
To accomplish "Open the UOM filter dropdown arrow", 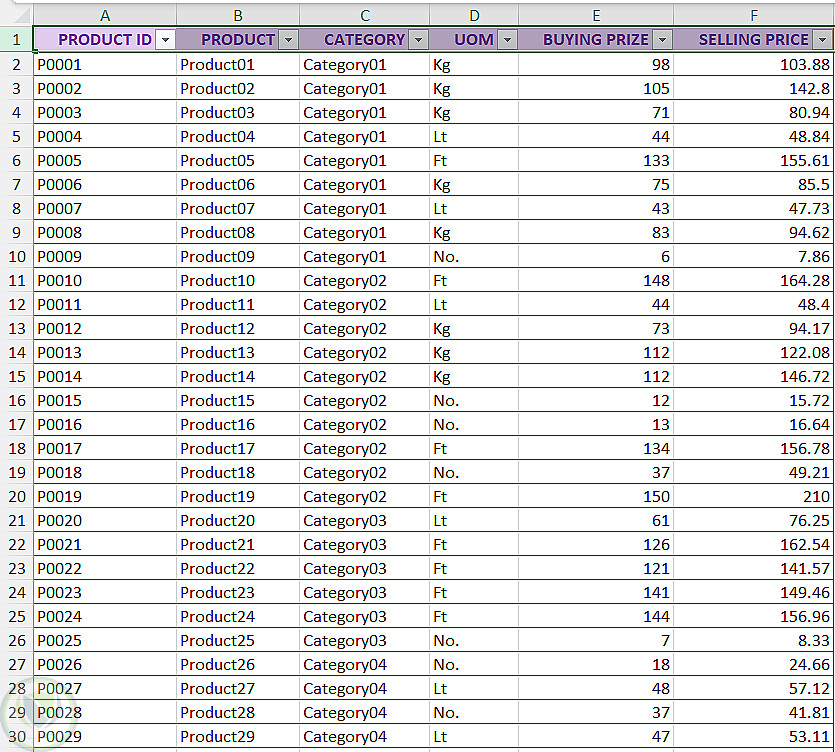I will [x=507, y=40].
